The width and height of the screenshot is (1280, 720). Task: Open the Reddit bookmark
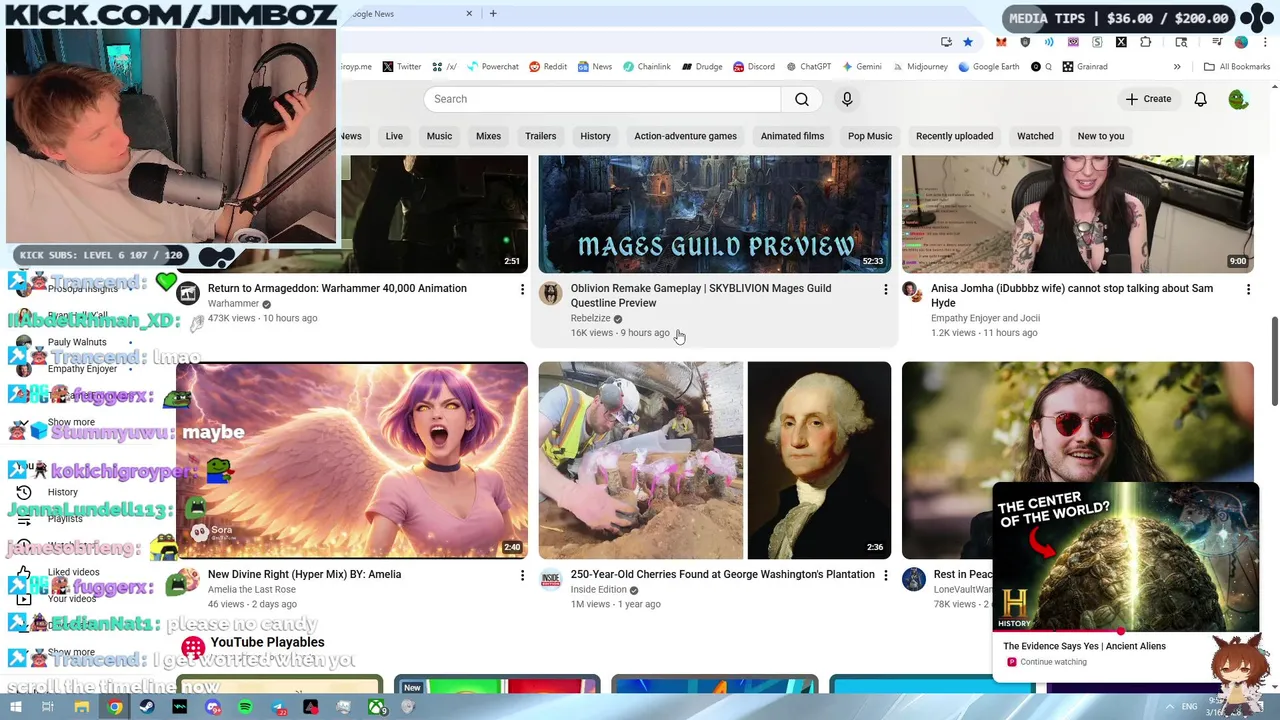coord(548,67)
